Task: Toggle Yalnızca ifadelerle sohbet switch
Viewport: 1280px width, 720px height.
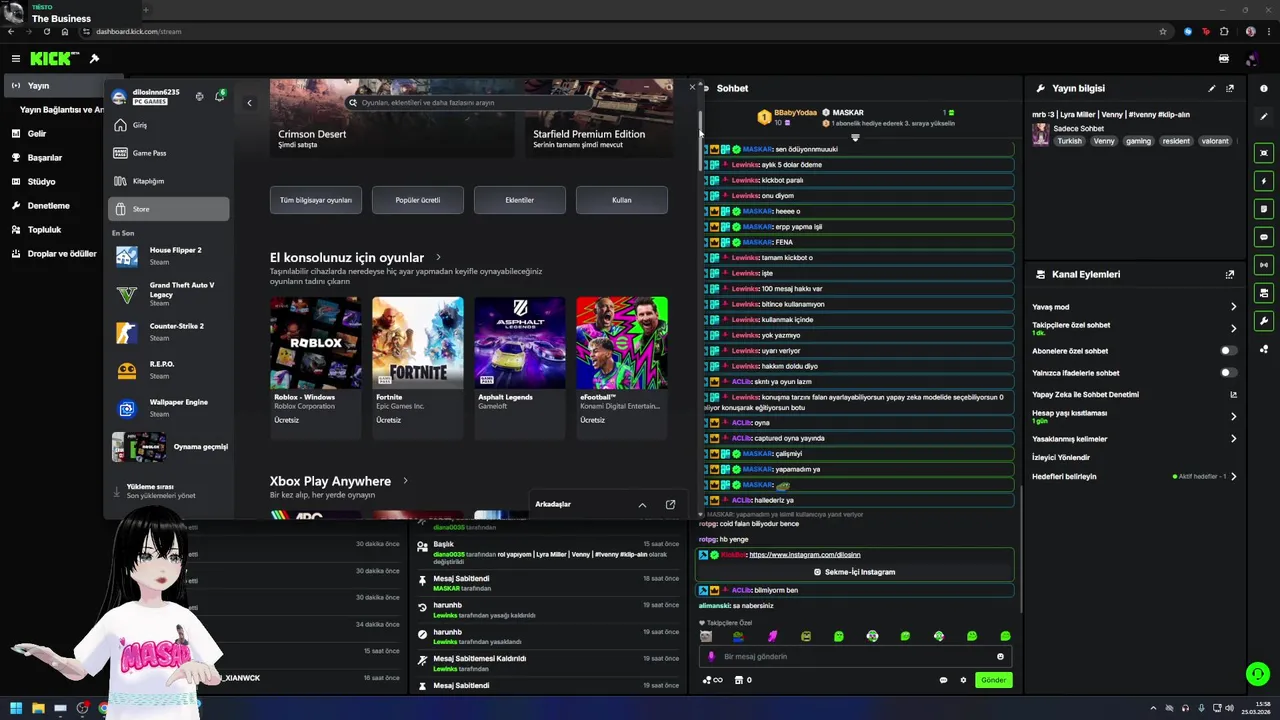Action: click(1229, 373)
